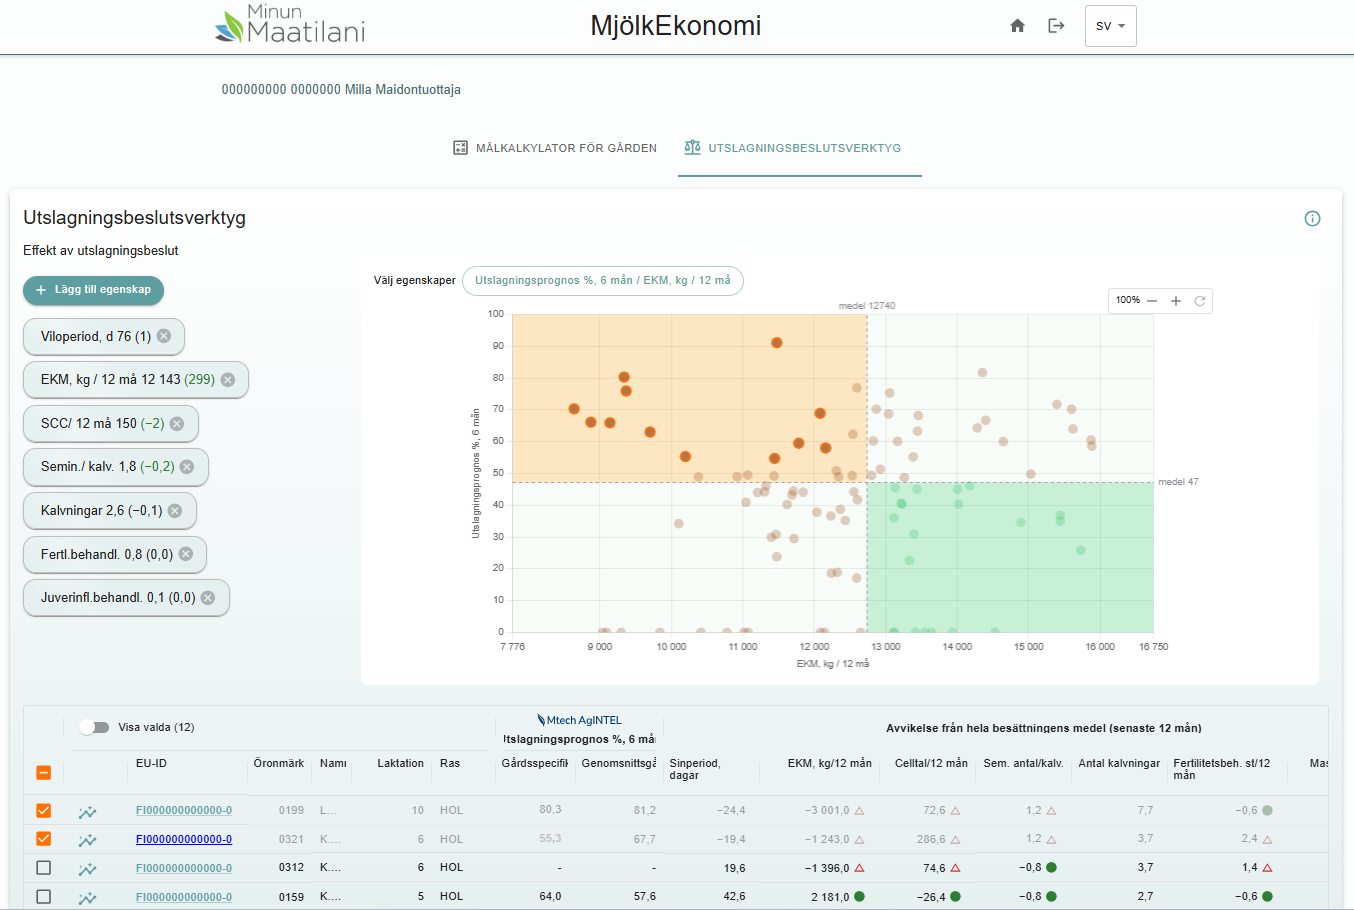
Task: Open the EU-ID link for cow 0321
Action: click(x=184, y=839)
